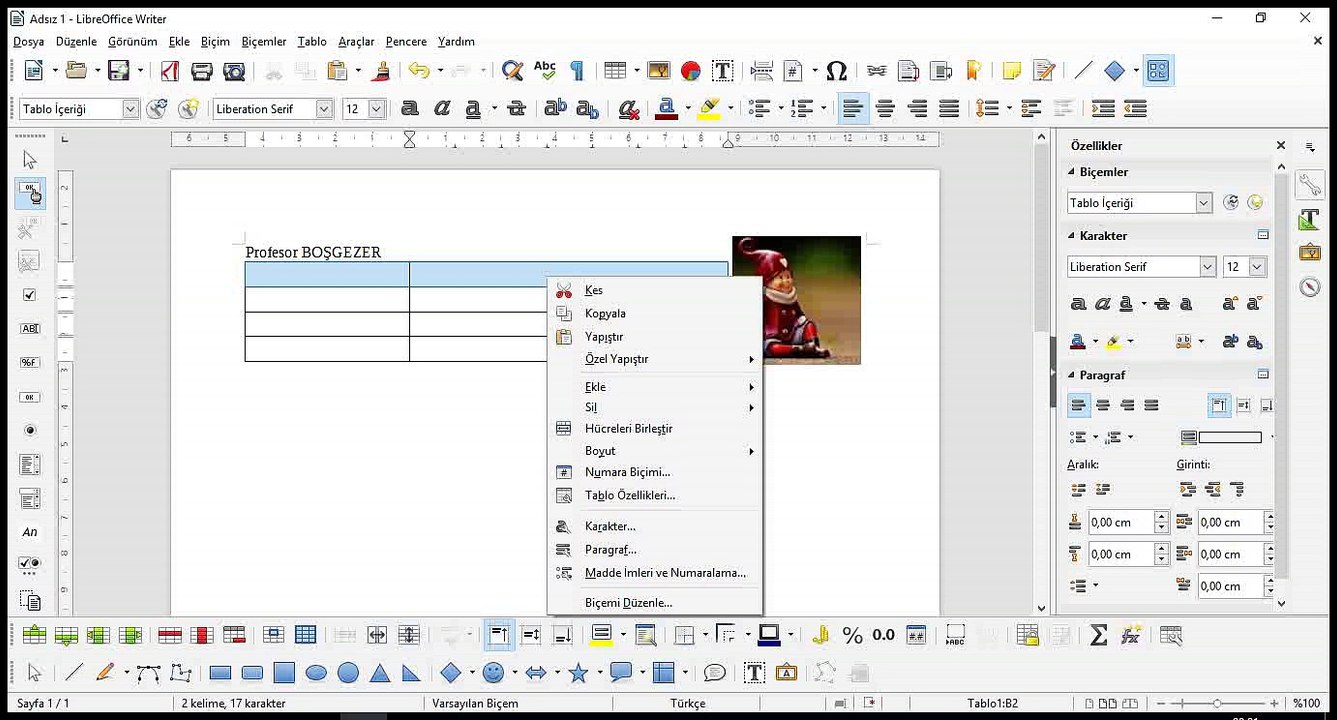Select the smiley face symbol shape
This screenshot has height=720, width=1337.
point(493,673)
